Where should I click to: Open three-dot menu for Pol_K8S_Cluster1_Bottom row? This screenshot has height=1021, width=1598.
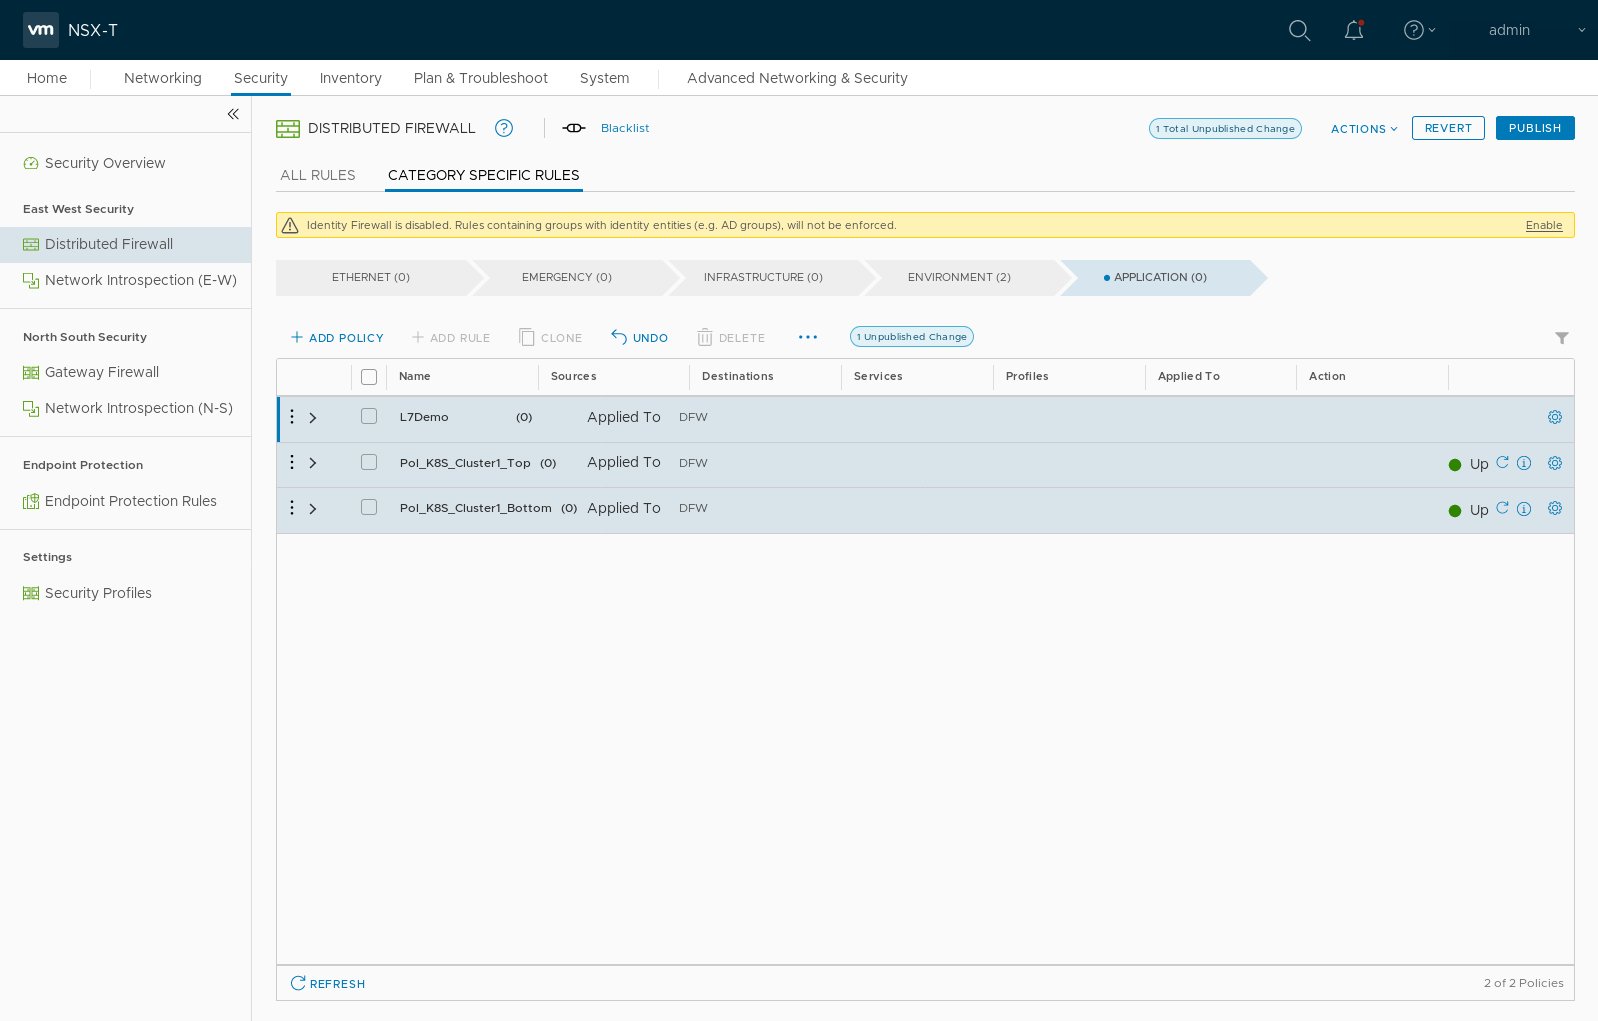292,508
